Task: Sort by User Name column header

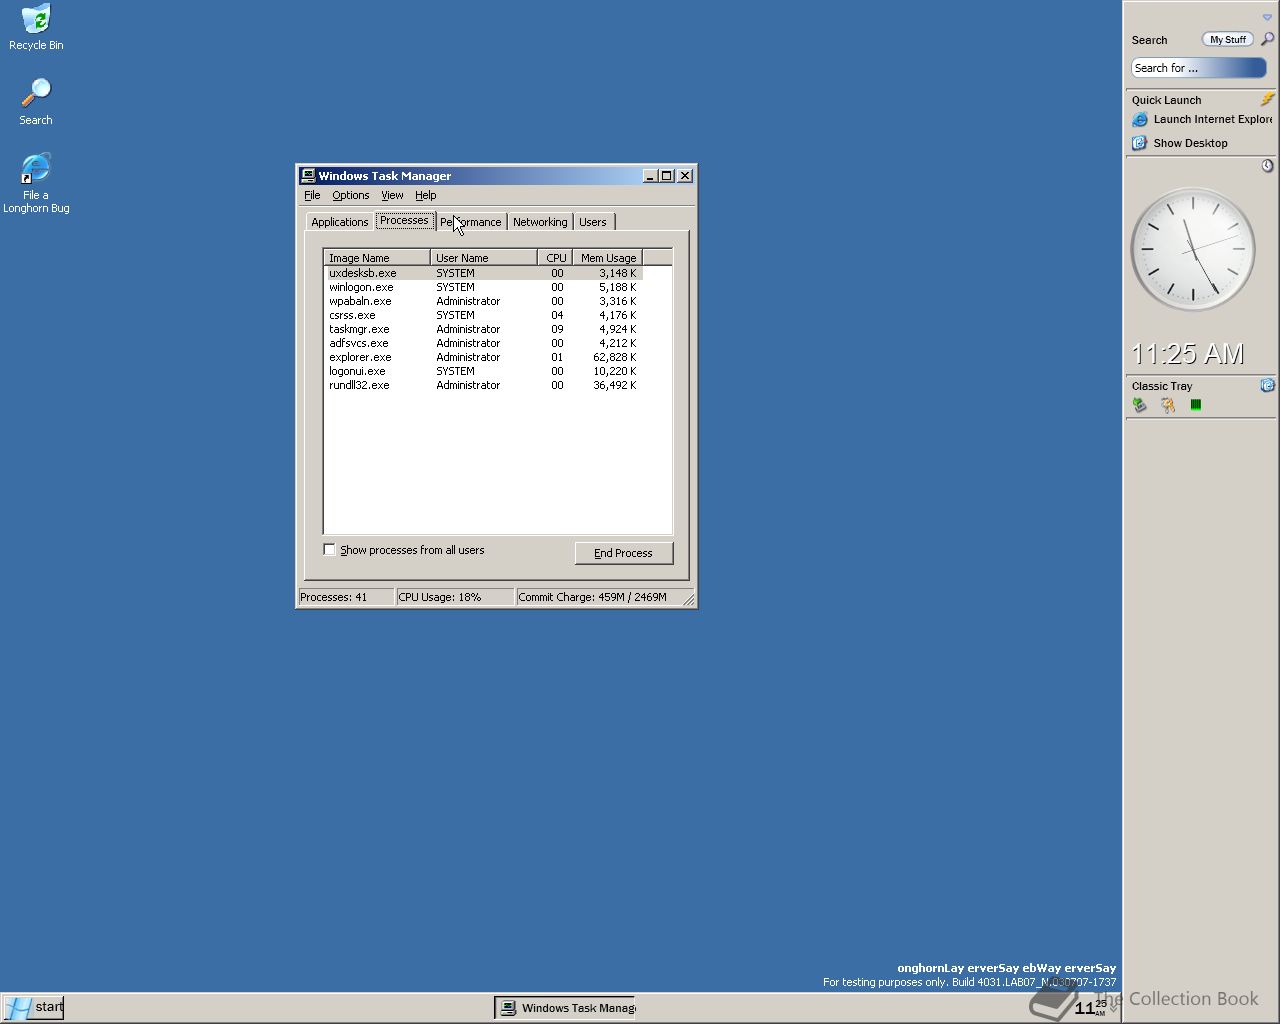Action: [x=484, y=257]
